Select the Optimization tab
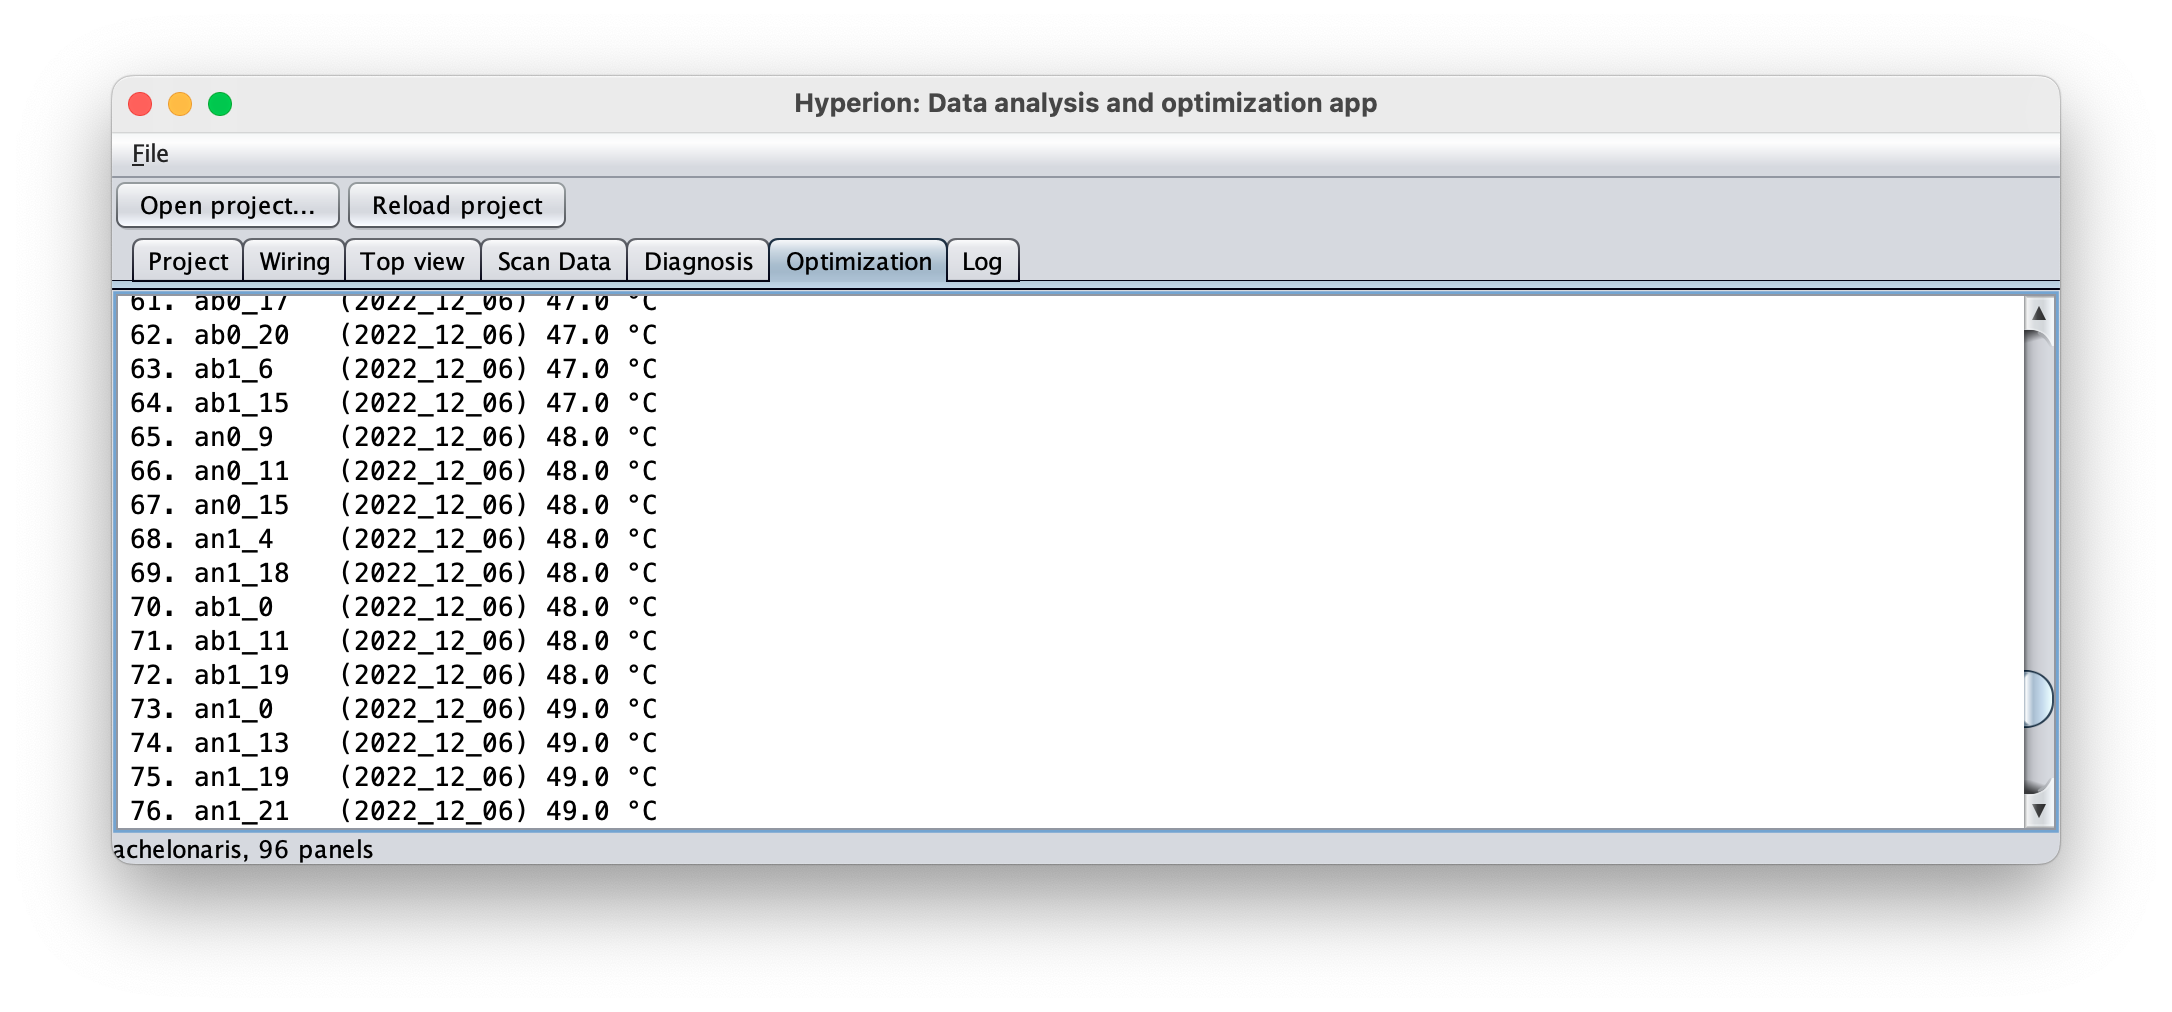The height and width of the screenshot is (1012, 2172). (x=858, y=262)
